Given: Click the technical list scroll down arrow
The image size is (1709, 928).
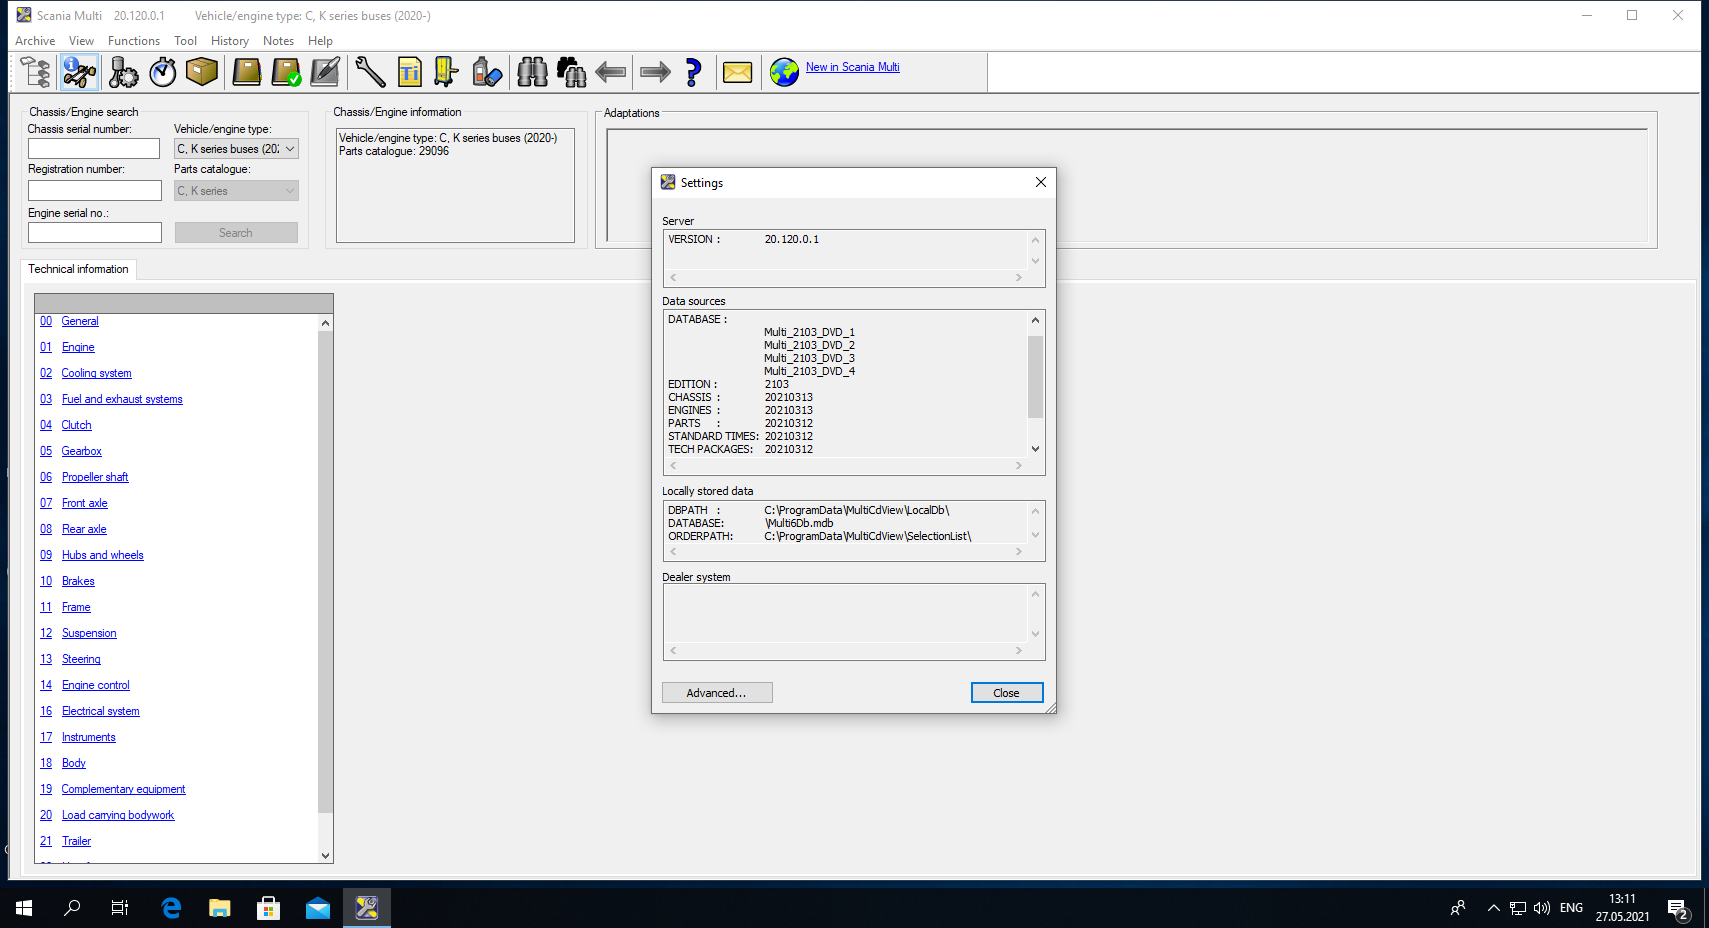Looking at the screenshot, I should pos(325,855).
